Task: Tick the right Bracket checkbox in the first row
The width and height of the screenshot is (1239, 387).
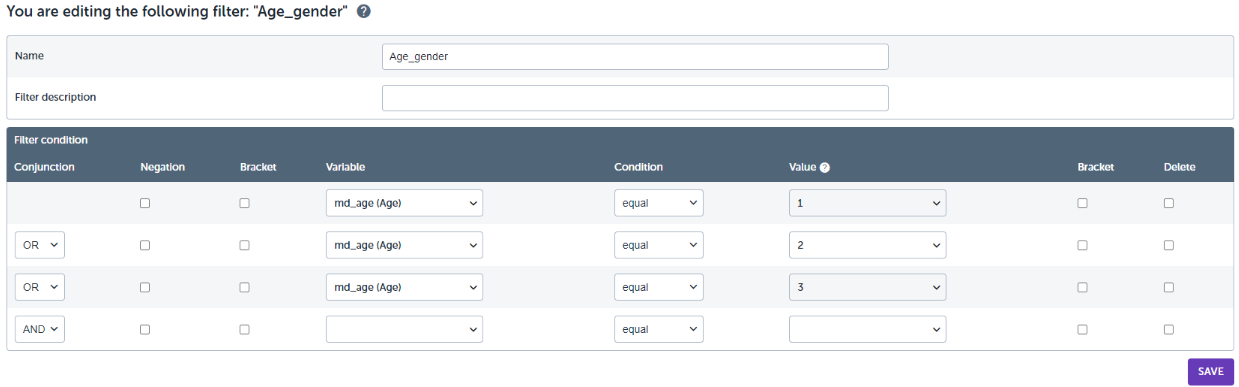Action: pyautogui.click(x=1082, y=203)
